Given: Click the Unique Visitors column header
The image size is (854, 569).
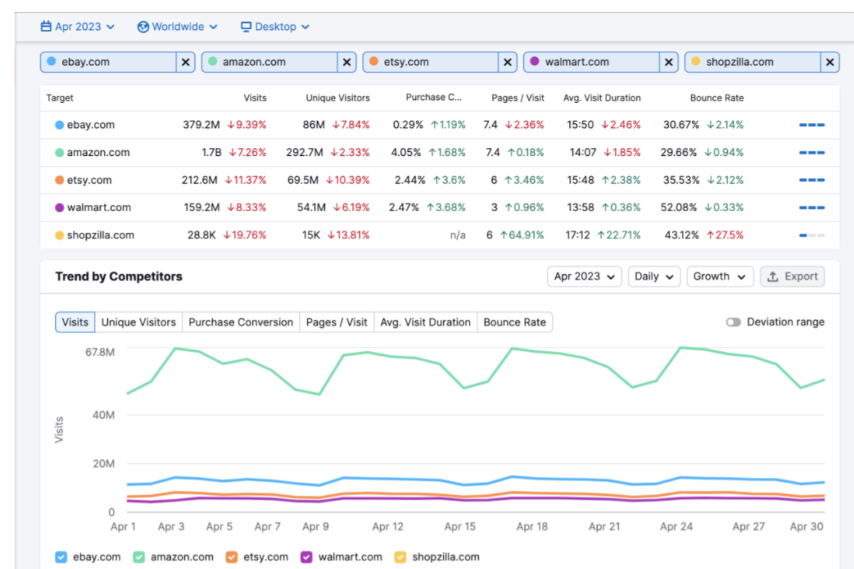Looking at the screenshot, I should point(338,98).
